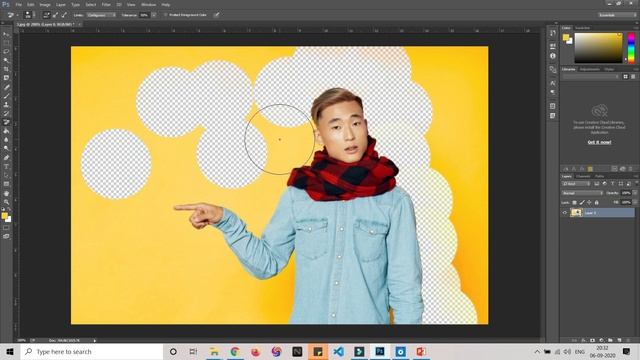Hide Layer 0 visibility eye
Viewport: 640px width, 360px height.
(x=565, y=213)
